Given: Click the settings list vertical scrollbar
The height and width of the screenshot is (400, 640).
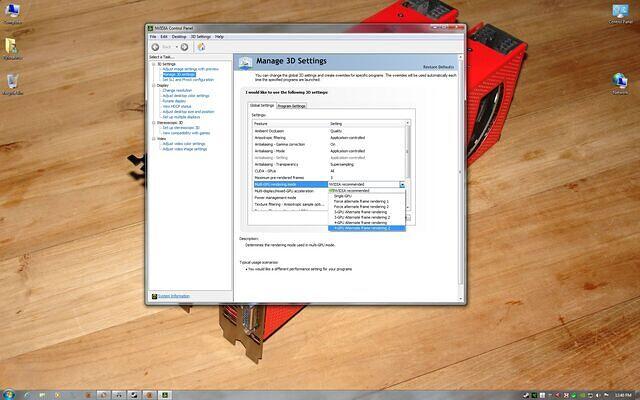Looking at the screenshot, I should coord(407,150).
